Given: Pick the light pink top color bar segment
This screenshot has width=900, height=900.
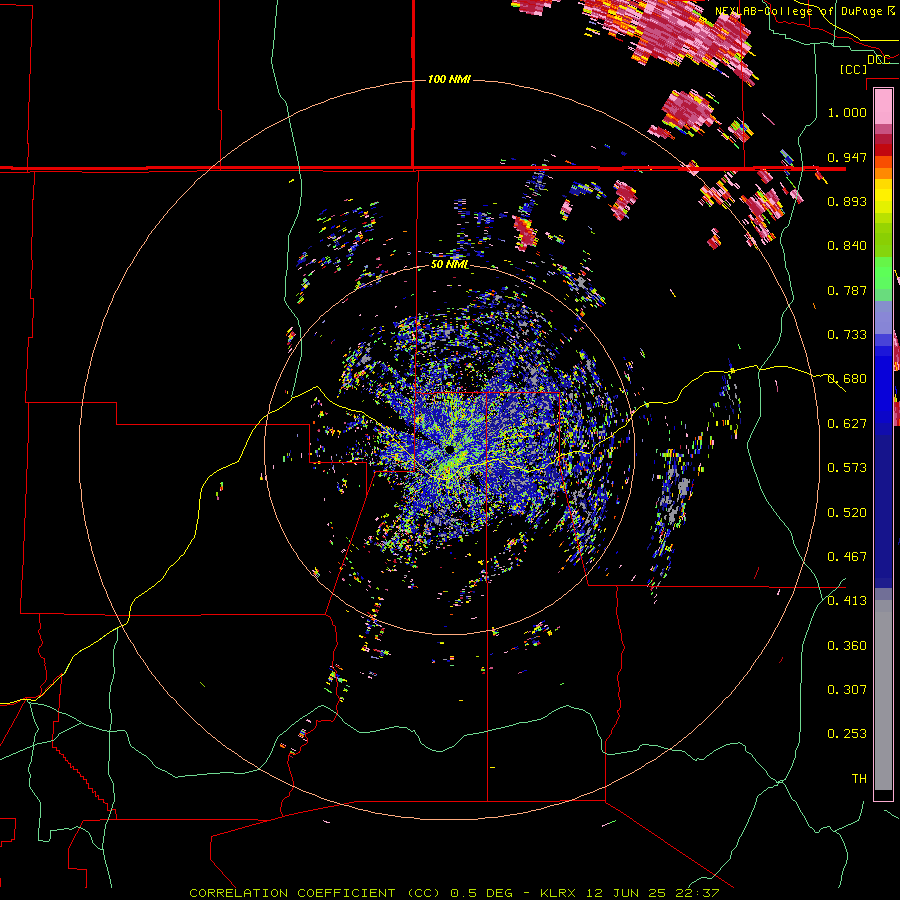Looking at the screenshot, I should pos(883,106).
